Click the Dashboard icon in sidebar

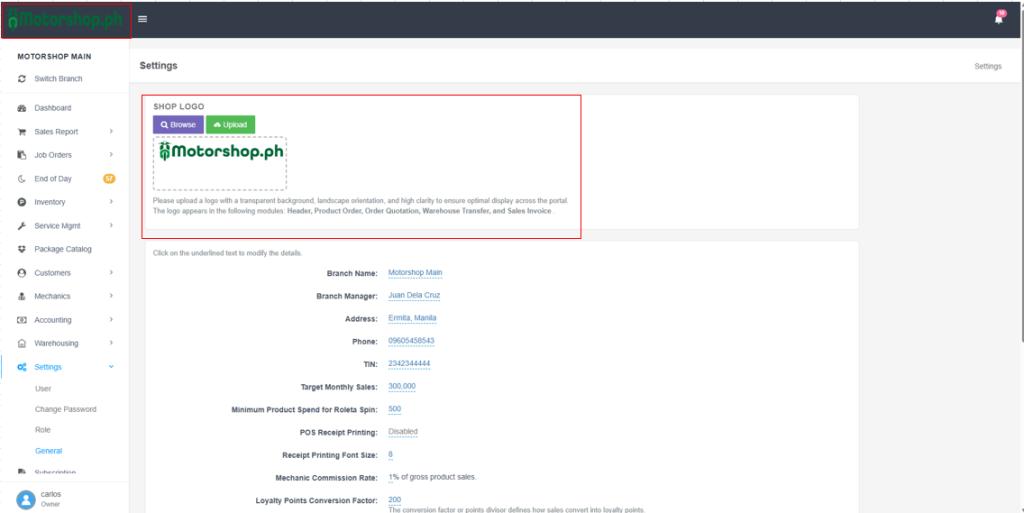[22, 108]
